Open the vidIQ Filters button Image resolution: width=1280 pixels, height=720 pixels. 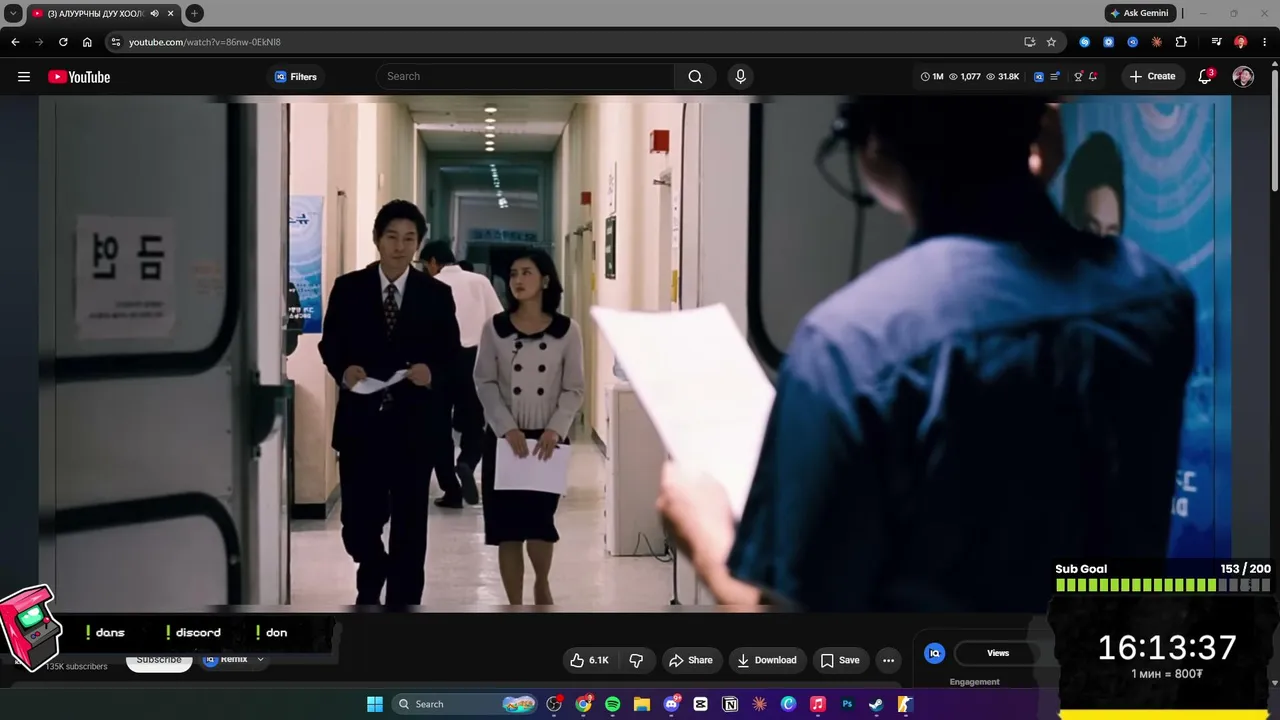coord(296,77)
